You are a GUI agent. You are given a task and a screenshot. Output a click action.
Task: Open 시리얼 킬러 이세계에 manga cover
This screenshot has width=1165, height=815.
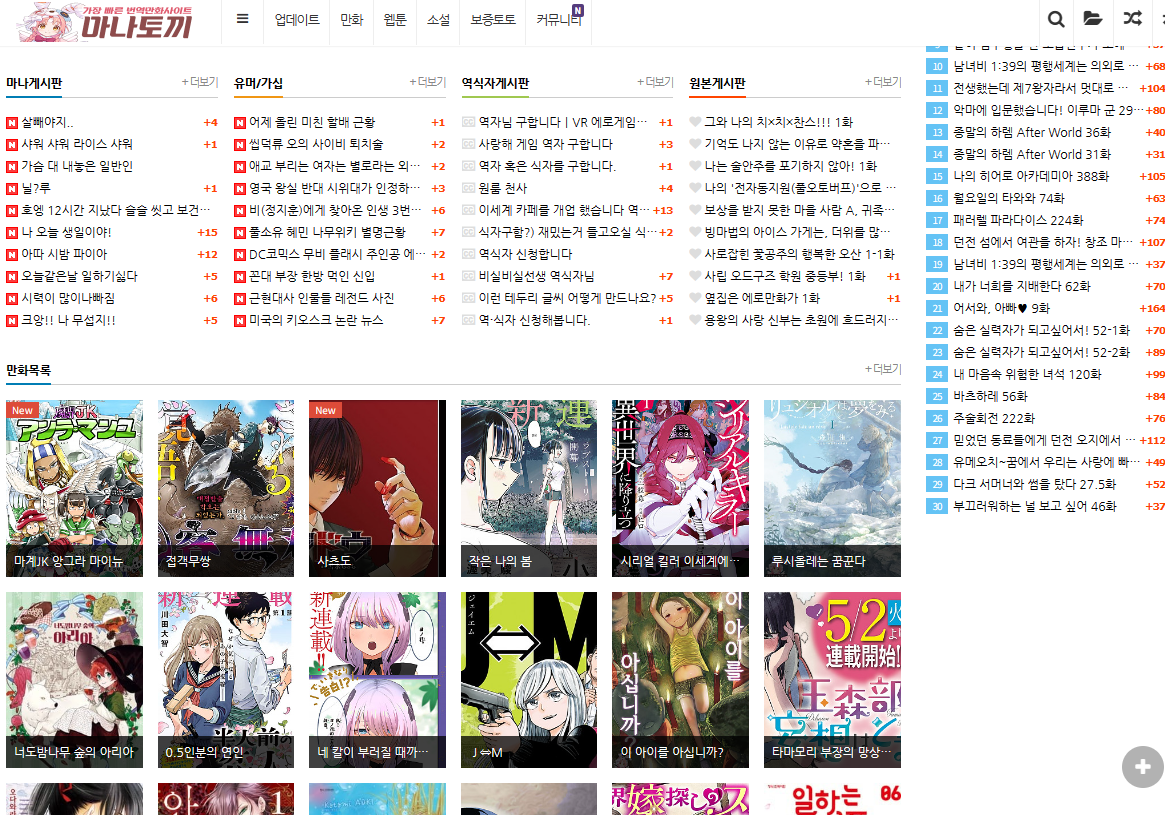pyautogui.click(x=681, y=488)
